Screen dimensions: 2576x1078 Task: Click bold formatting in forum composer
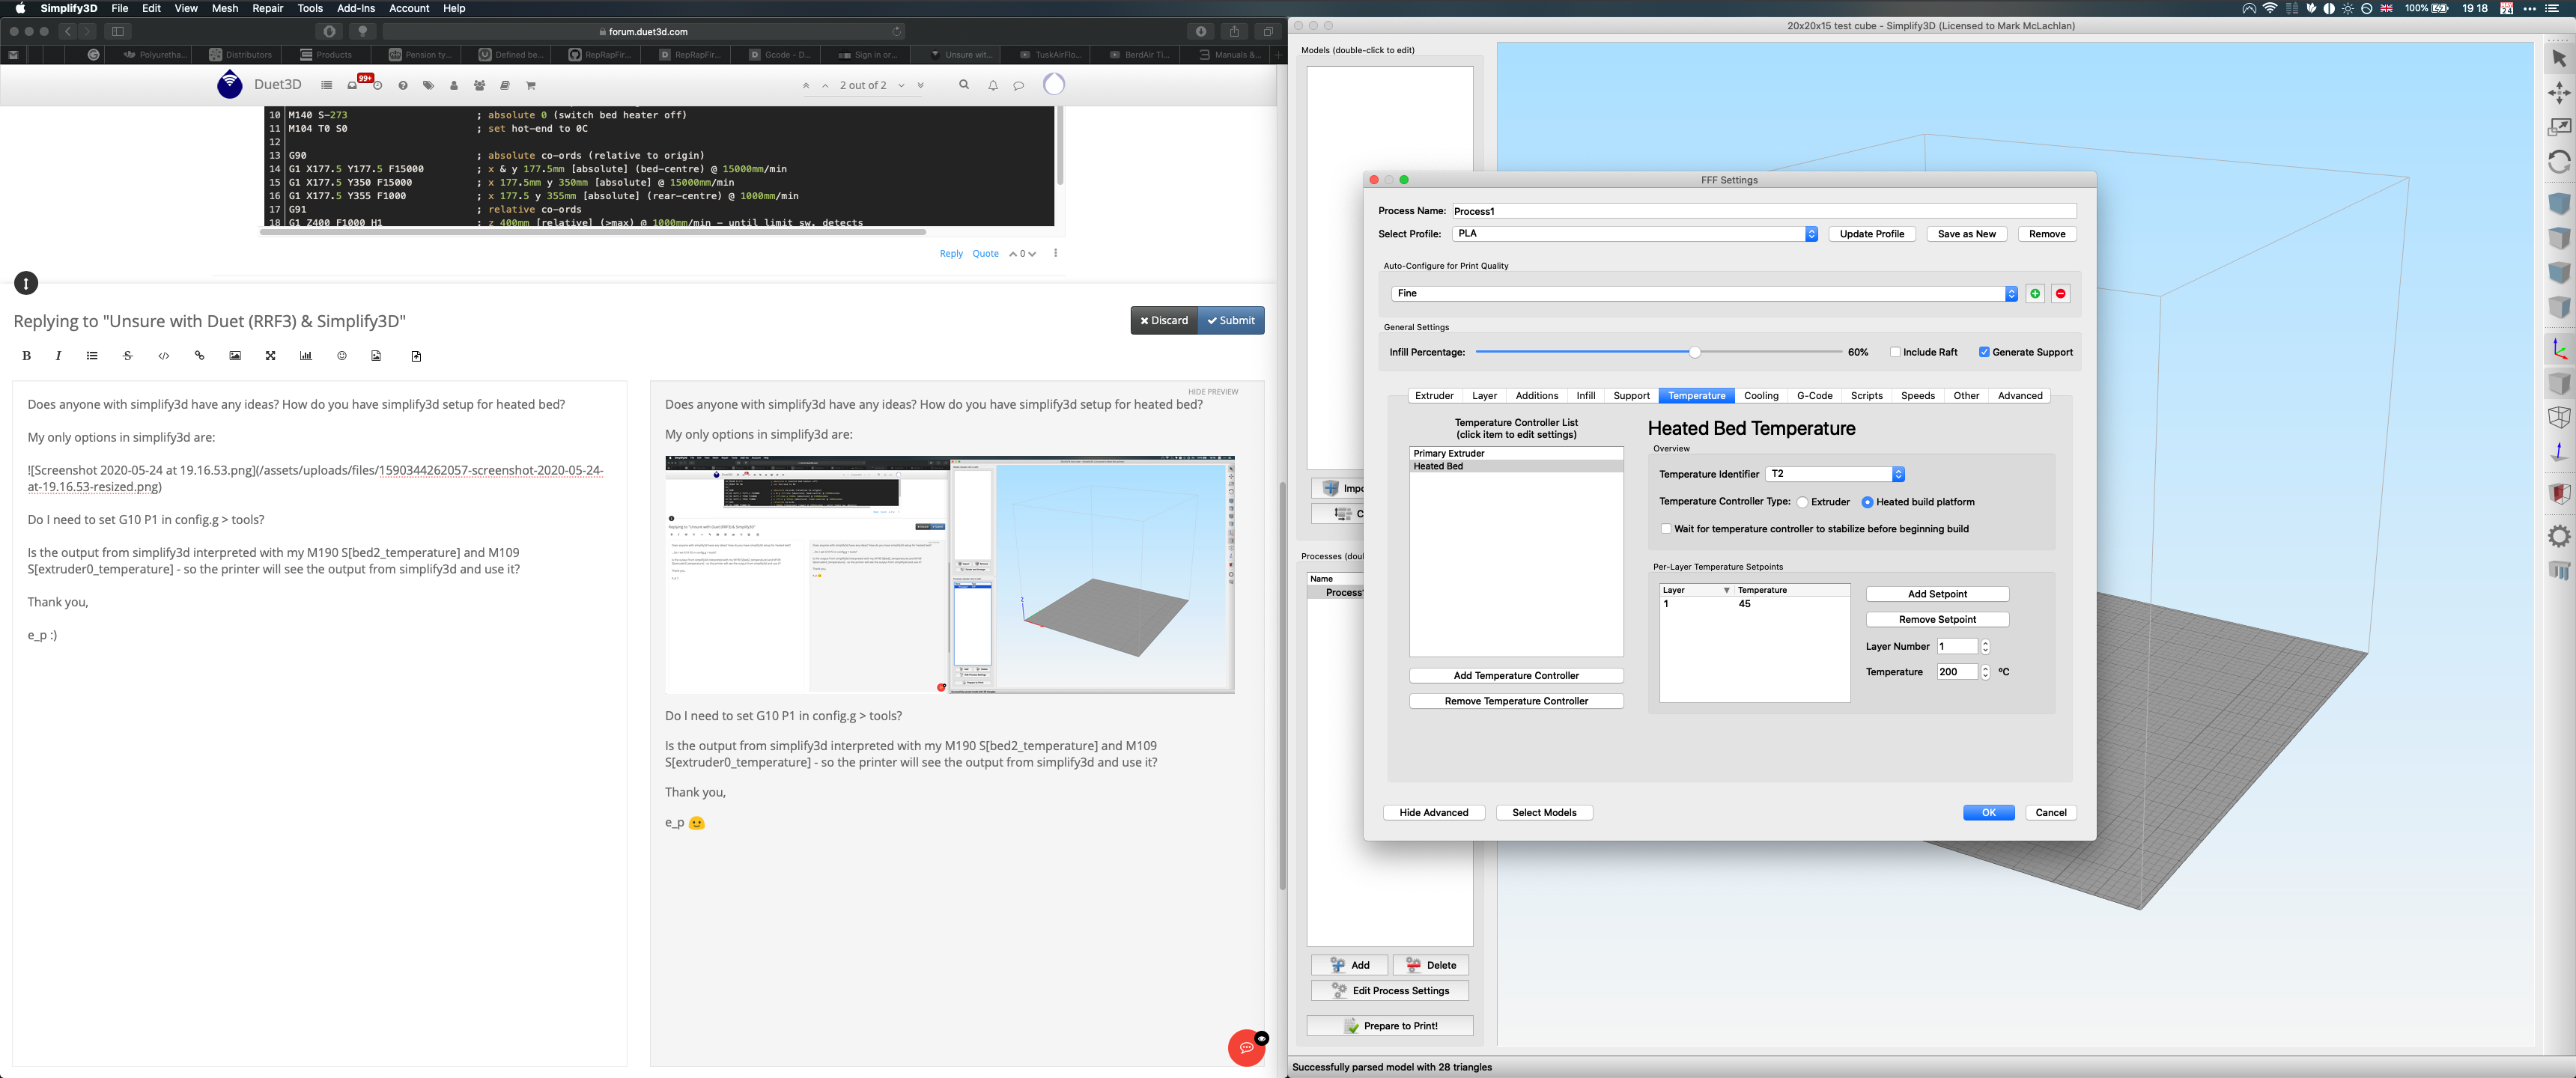click(27, 356)
